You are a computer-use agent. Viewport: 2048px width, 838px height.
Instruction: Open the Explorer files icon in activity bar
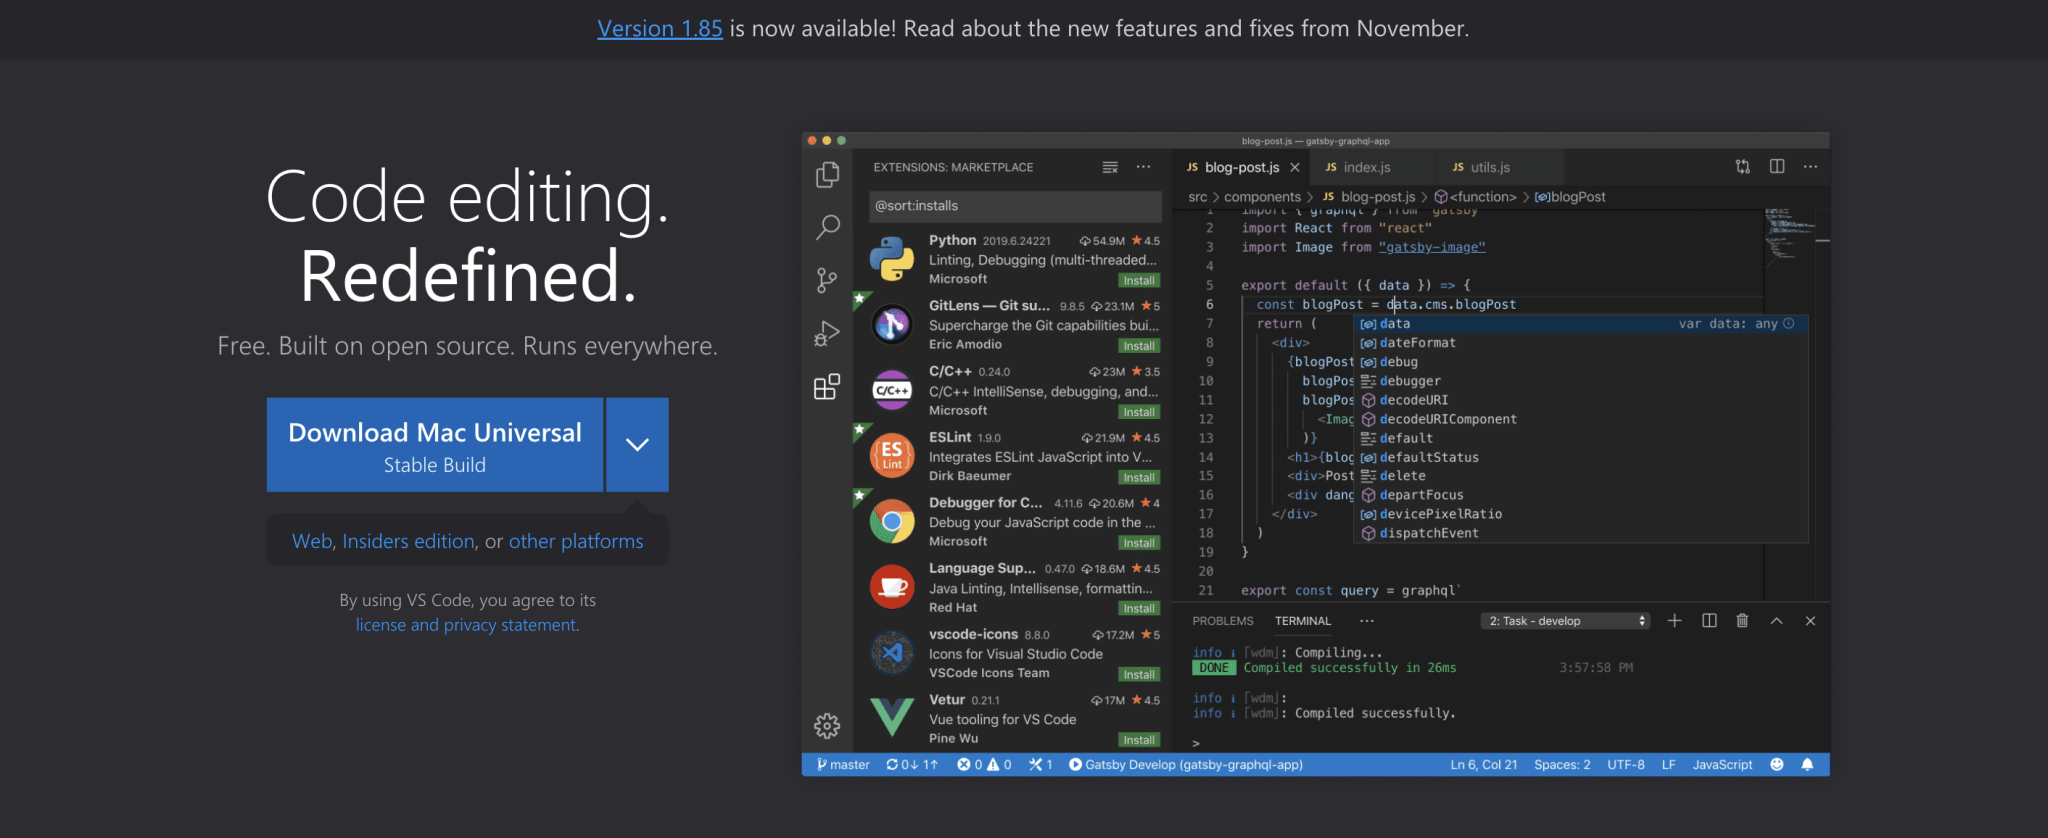[827, 175]
